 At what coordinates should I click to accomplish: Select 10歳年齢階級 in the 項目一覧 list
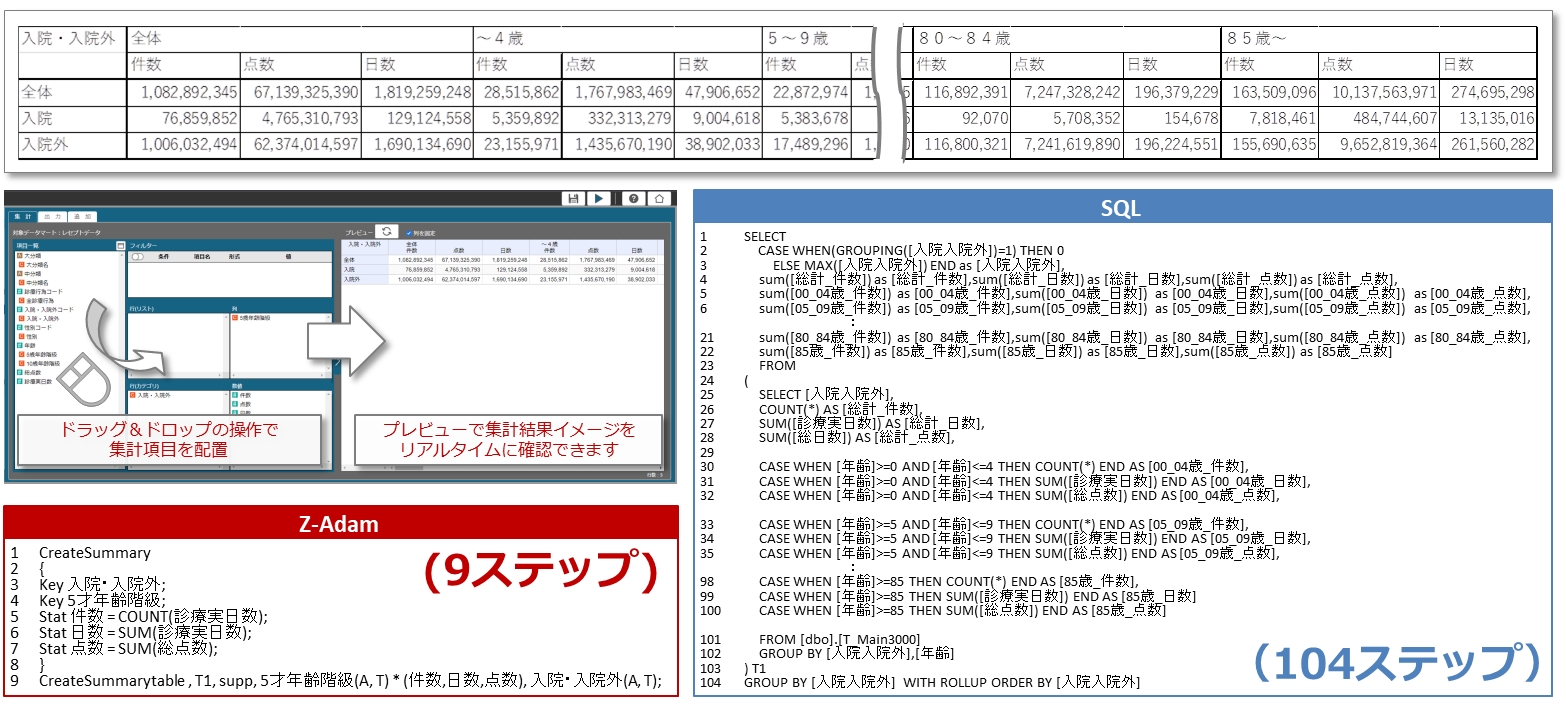pyautogui.click(x=40, y=364)
